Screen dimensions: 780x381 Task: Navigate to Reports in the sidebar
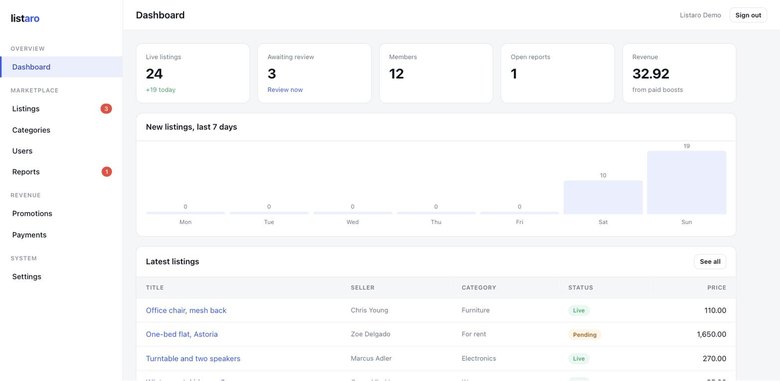61,172
